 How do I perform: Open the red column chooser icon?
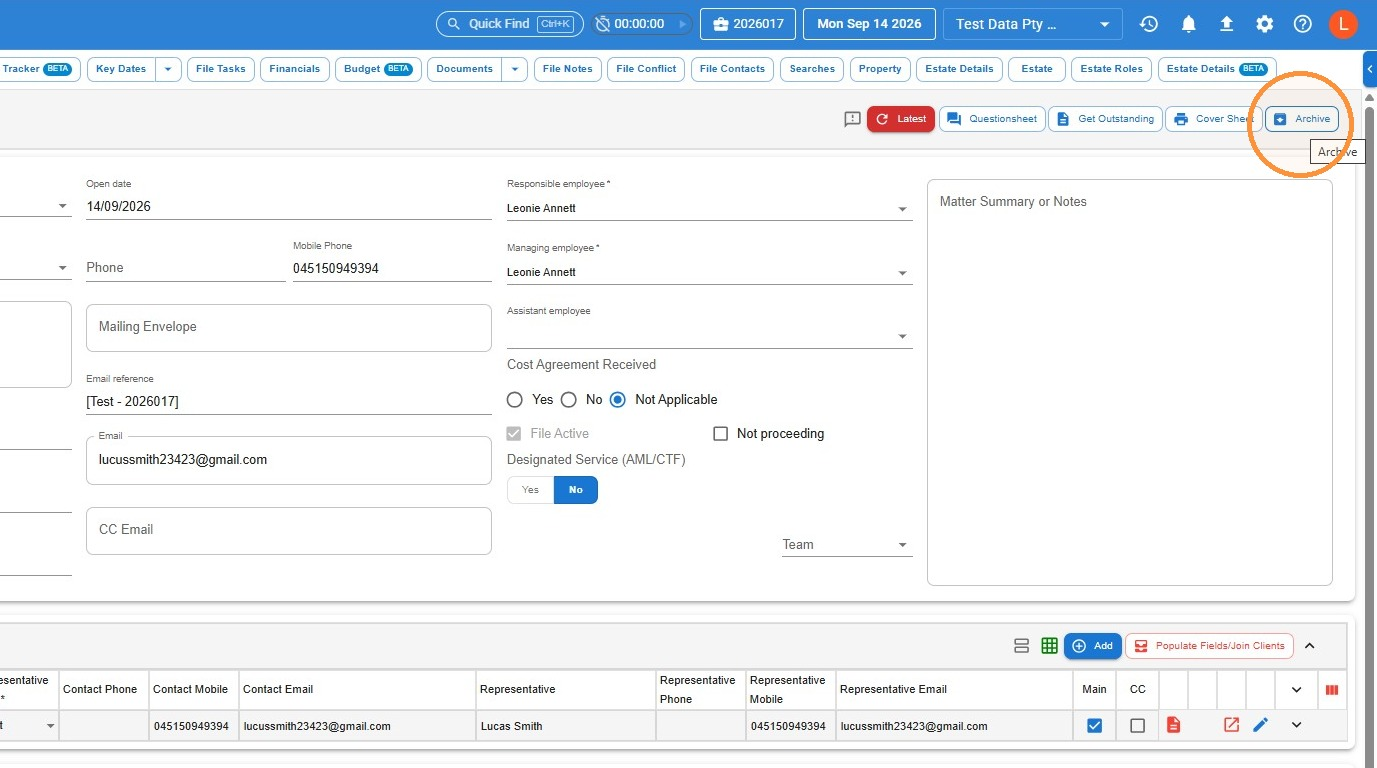tap(1332, 689)
